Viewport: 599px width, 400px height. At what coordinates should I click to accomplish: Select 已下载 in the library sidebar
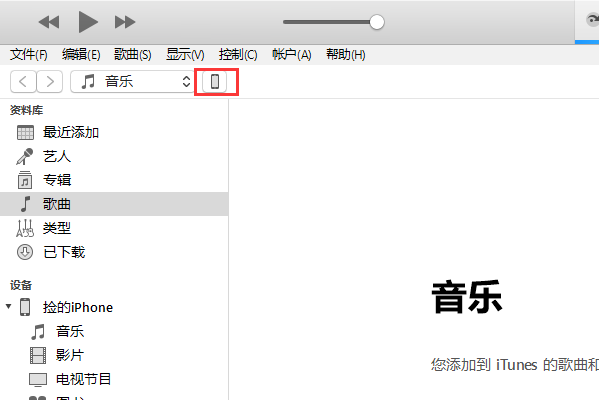pyautogui.click(x=115, y=252)
